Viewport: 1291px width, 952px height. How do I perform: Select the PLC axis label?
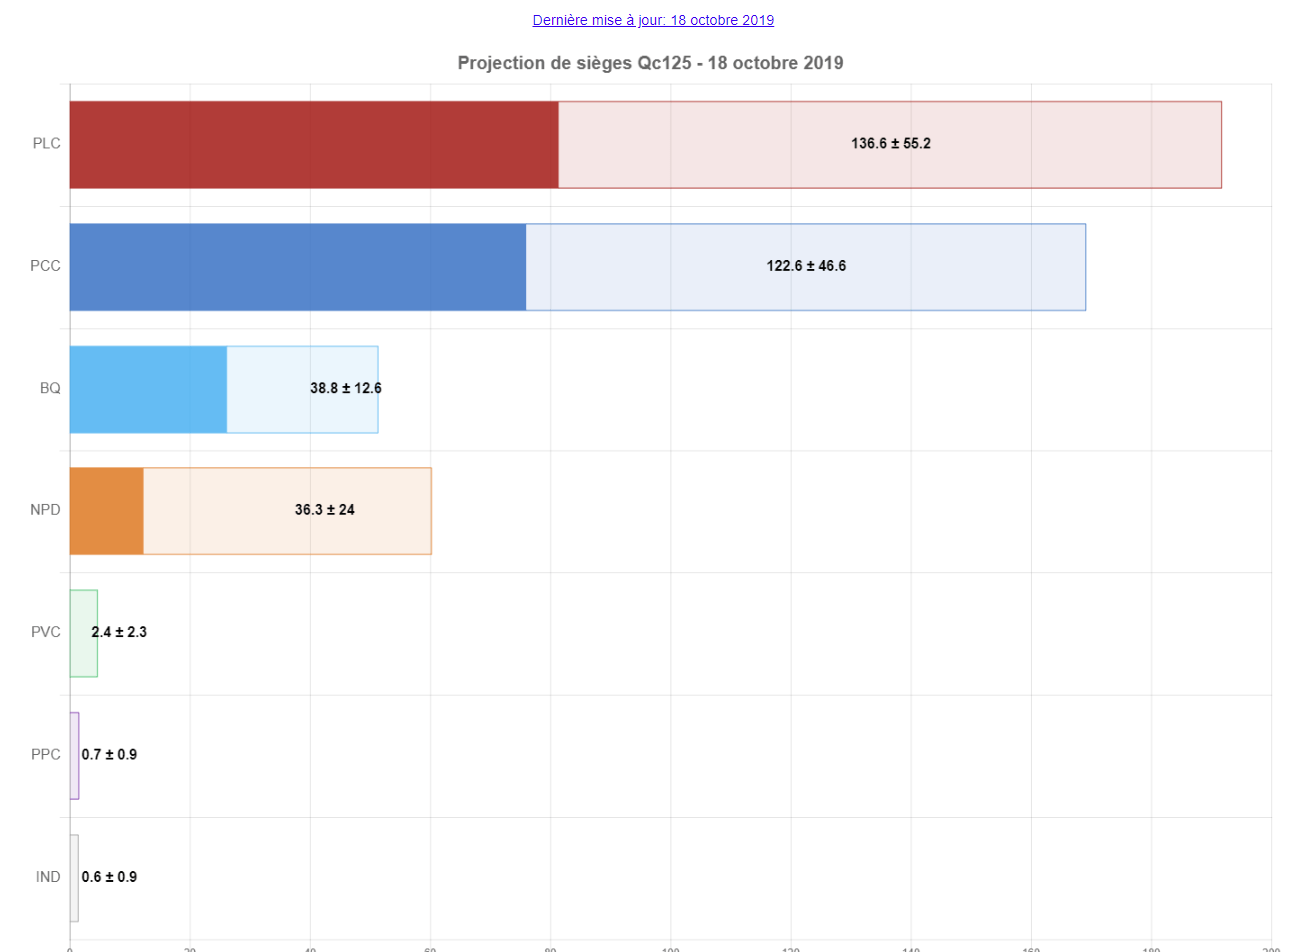pyautogui.click(x=46, y=144)
